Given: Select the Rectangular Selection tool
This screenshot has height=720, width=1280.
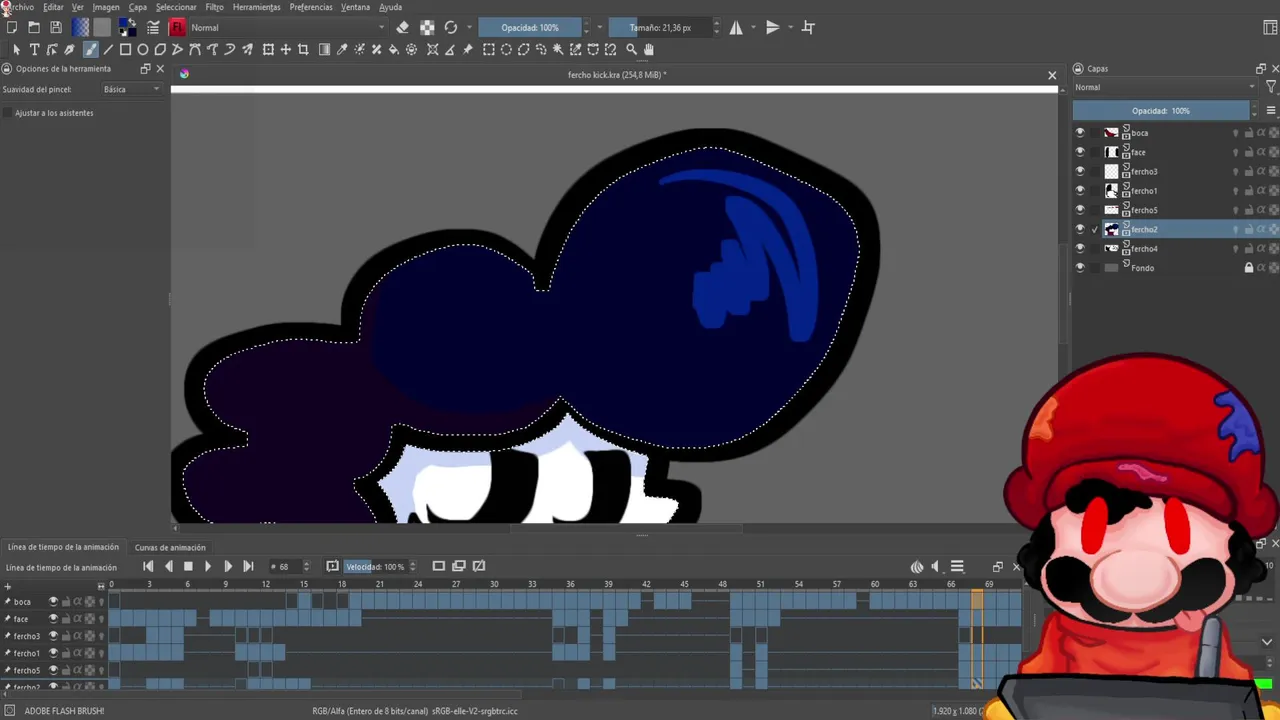Looking at the screenshot, I should tap(488, 49).
